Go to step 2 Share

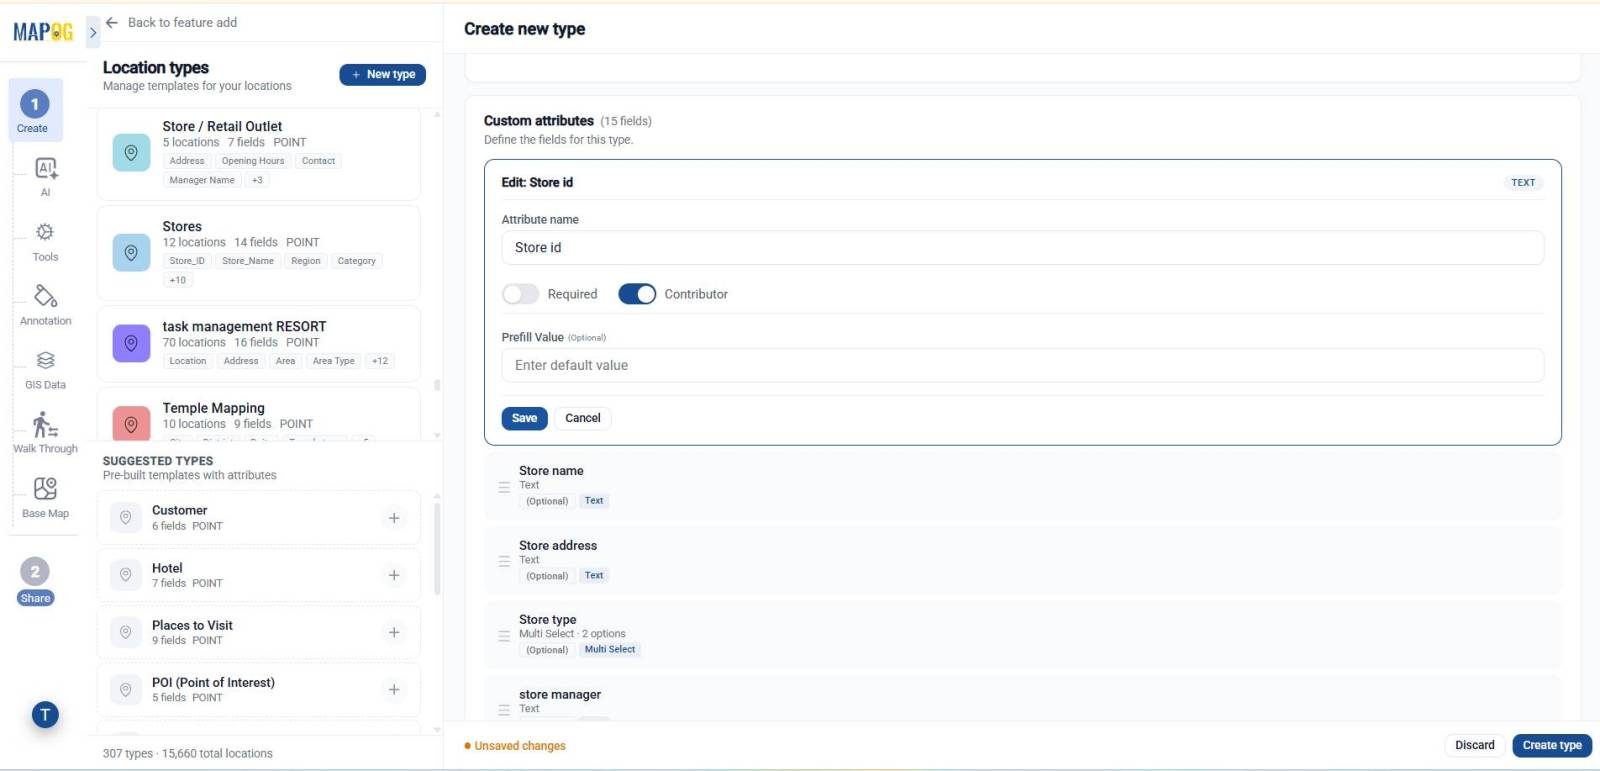(35, 581)
